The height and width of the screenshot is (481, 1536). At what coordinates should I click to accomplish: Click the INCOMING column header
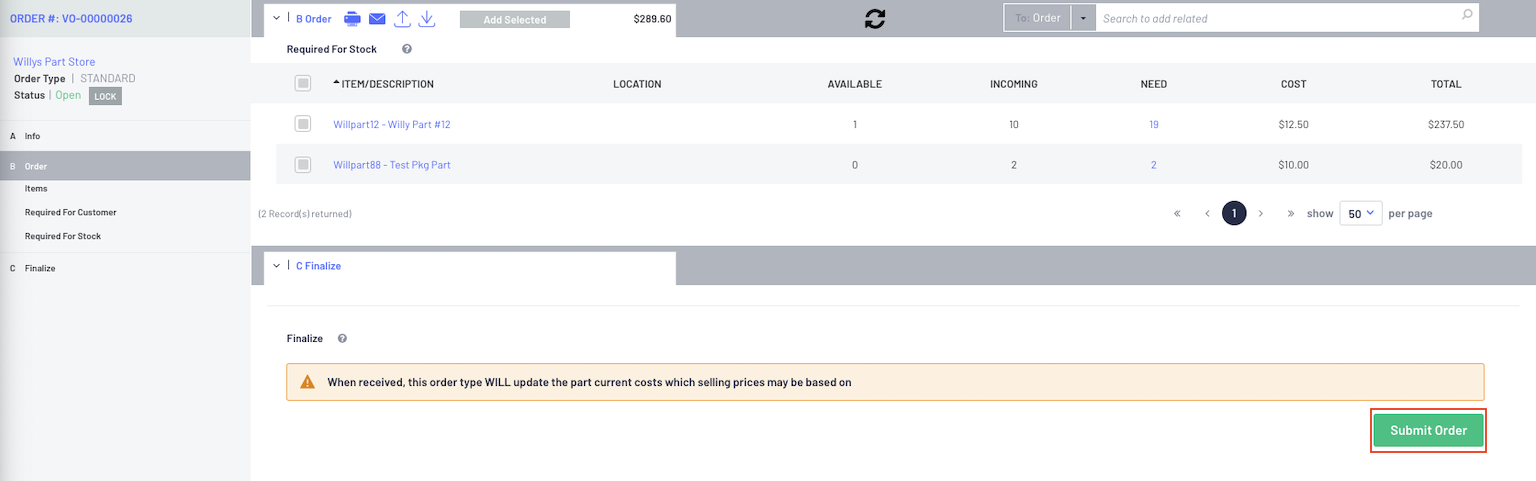(1014, 84)
